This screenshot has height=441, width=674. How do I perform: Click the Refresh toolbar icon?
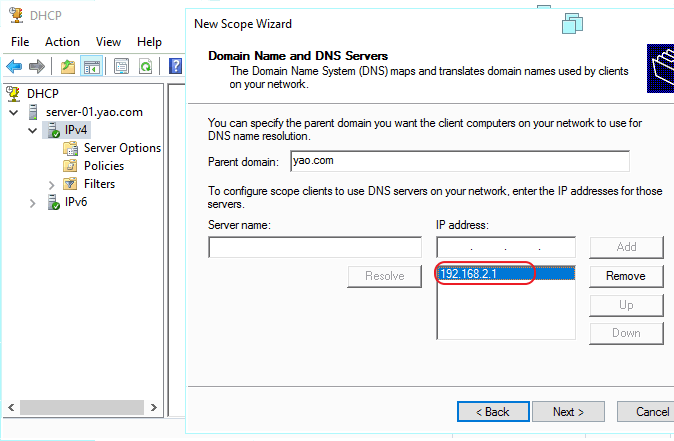tap(145, 66)
